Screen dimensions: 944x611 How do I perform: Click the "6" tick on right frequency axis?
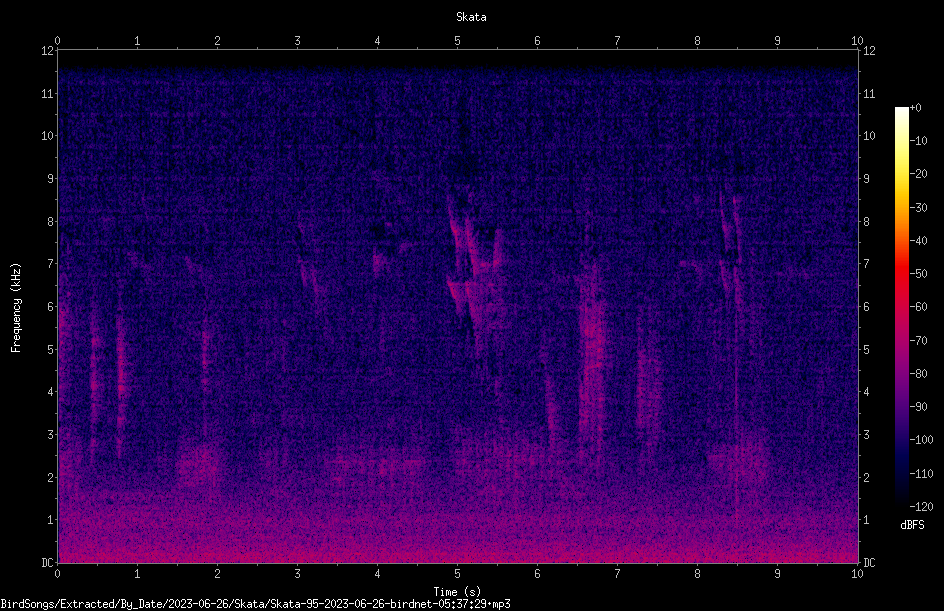click(867, 307)
